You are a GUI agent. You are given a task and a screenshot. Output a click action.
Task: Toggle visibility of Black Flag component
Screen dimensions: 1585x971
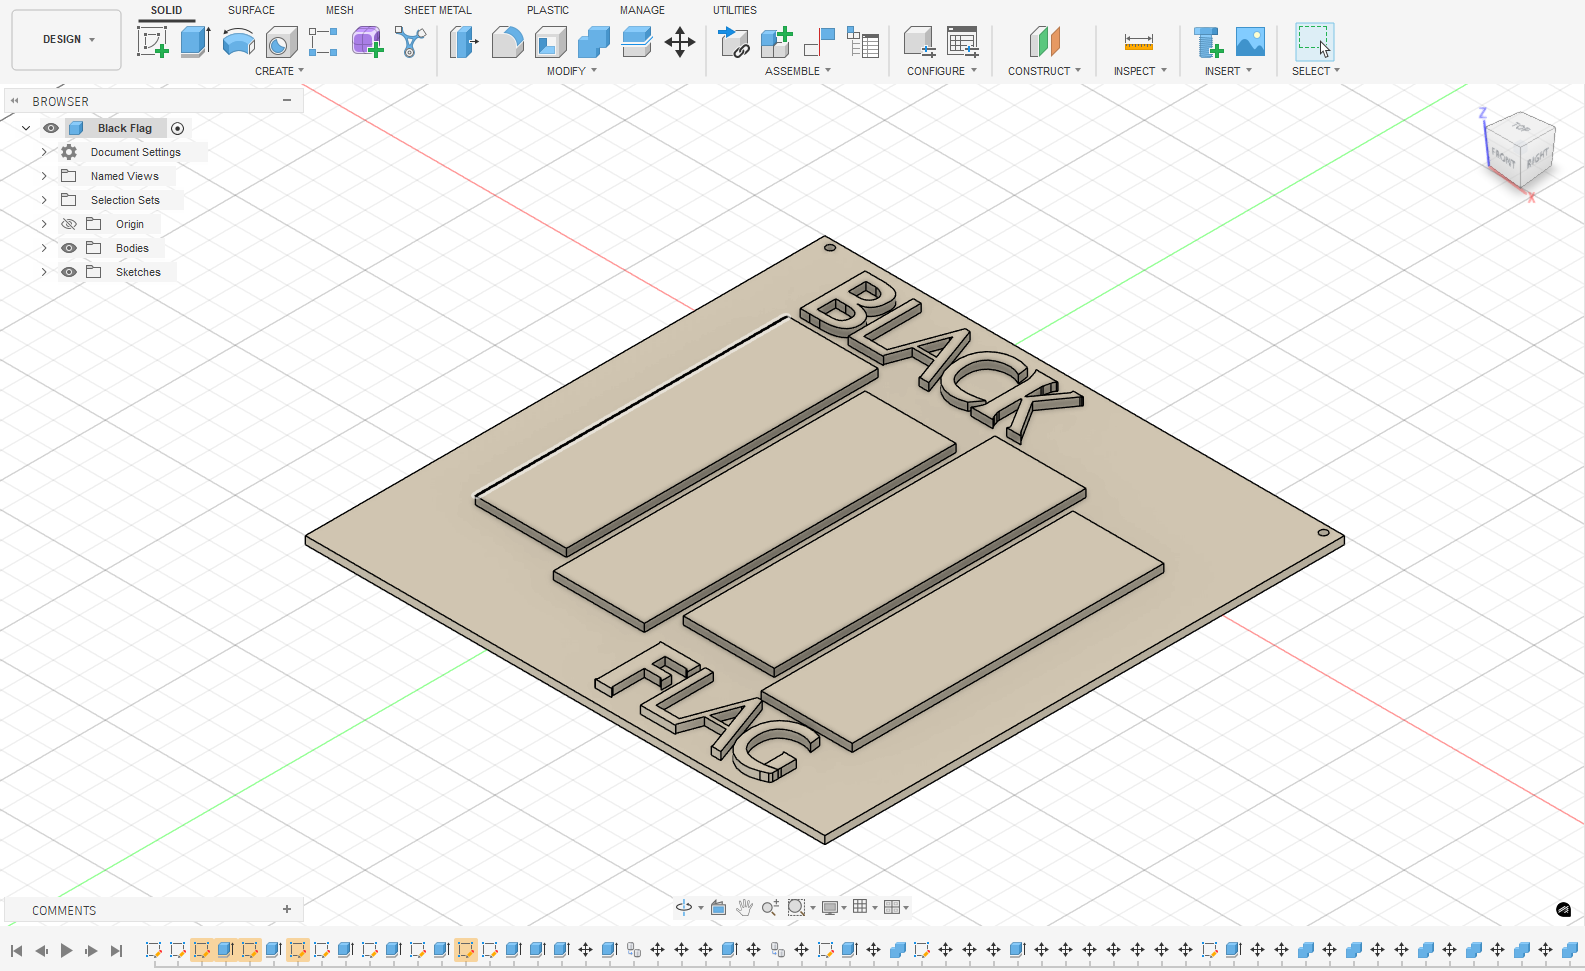pyautogui.click(x=51, y=128)
